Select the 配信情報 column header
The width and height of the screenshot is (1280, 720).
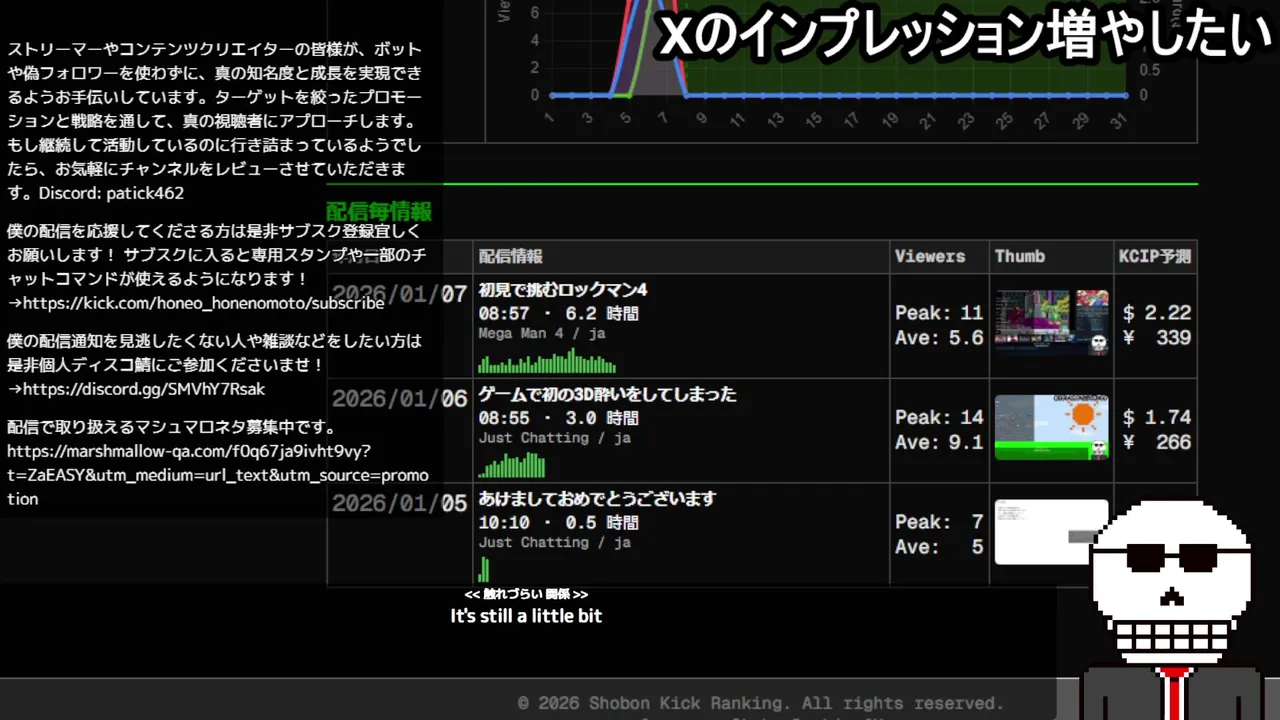pos(510,257)
